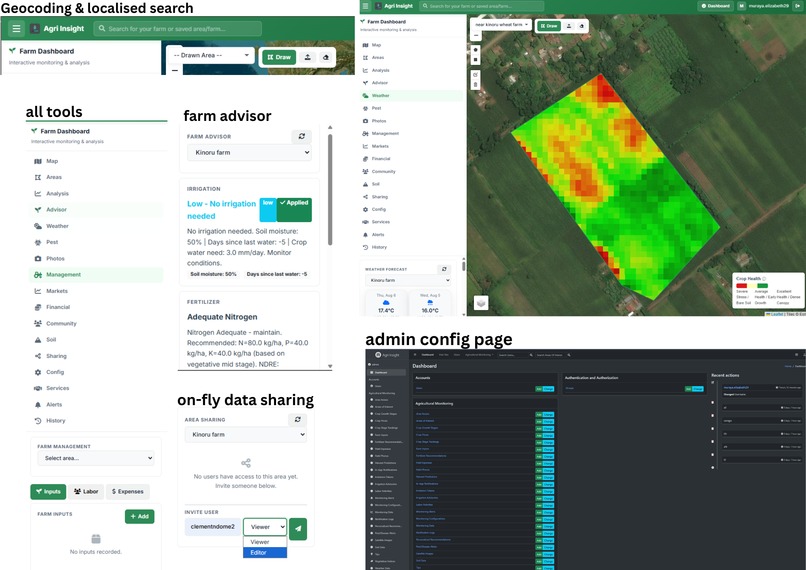Click Config gear in all tools sidebar

coord(38,372)
